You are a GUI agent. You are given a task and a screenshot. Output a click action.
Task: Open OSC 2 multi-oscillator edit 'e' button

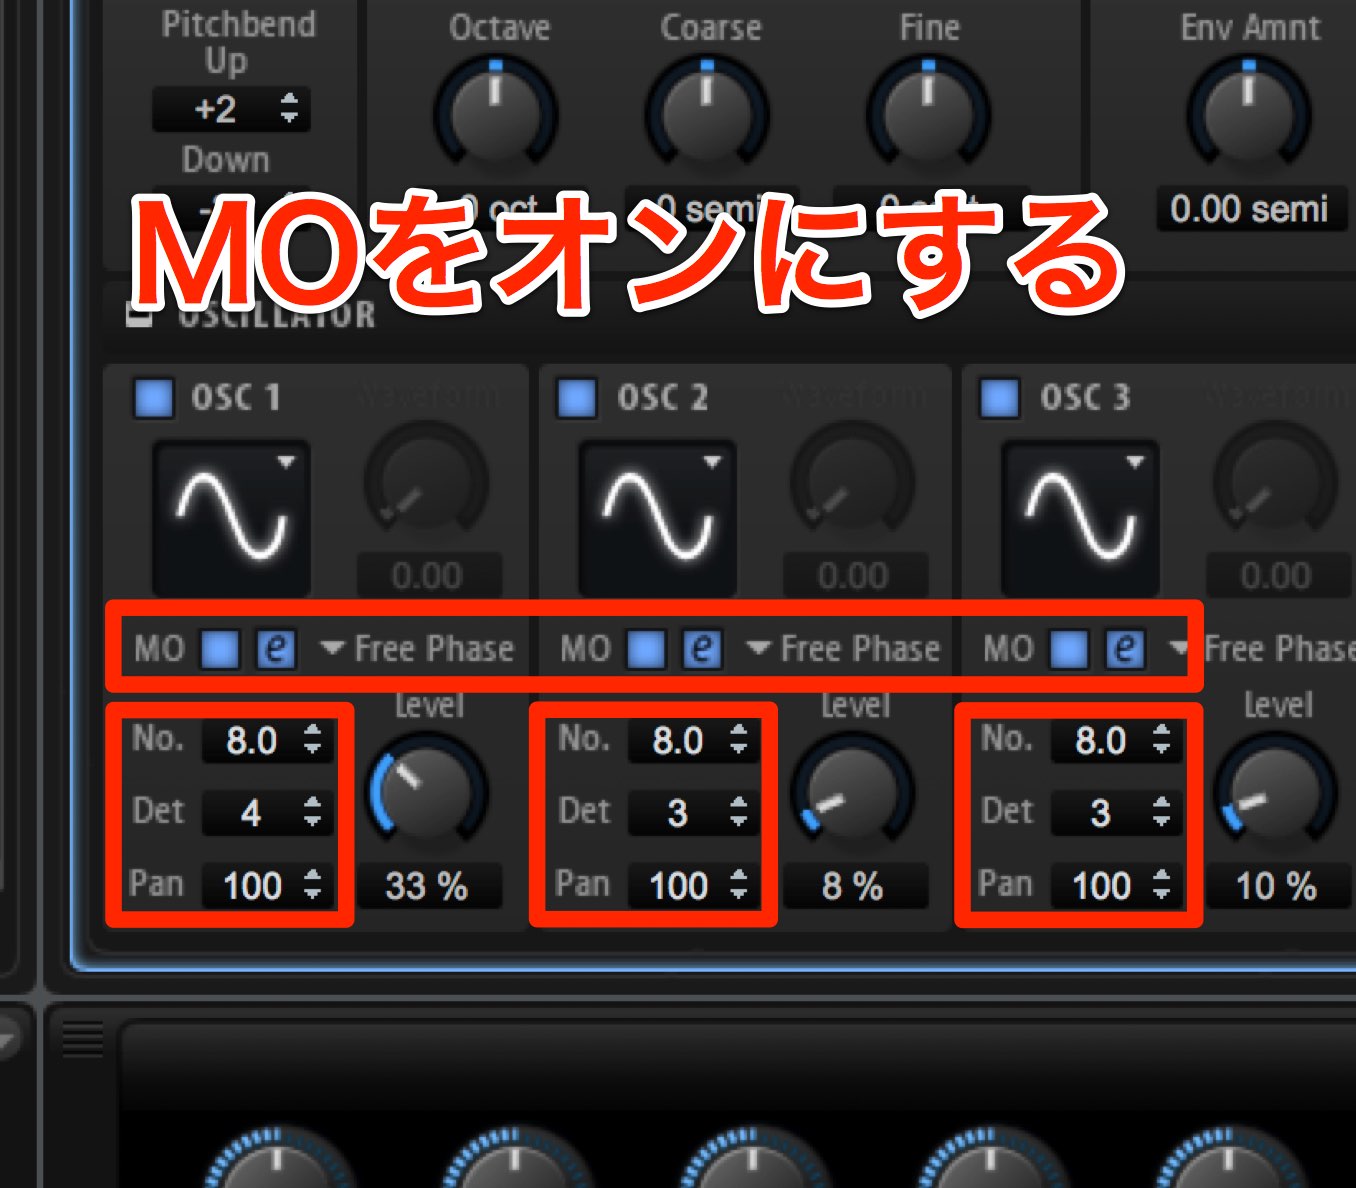click(x=702, y=649)
